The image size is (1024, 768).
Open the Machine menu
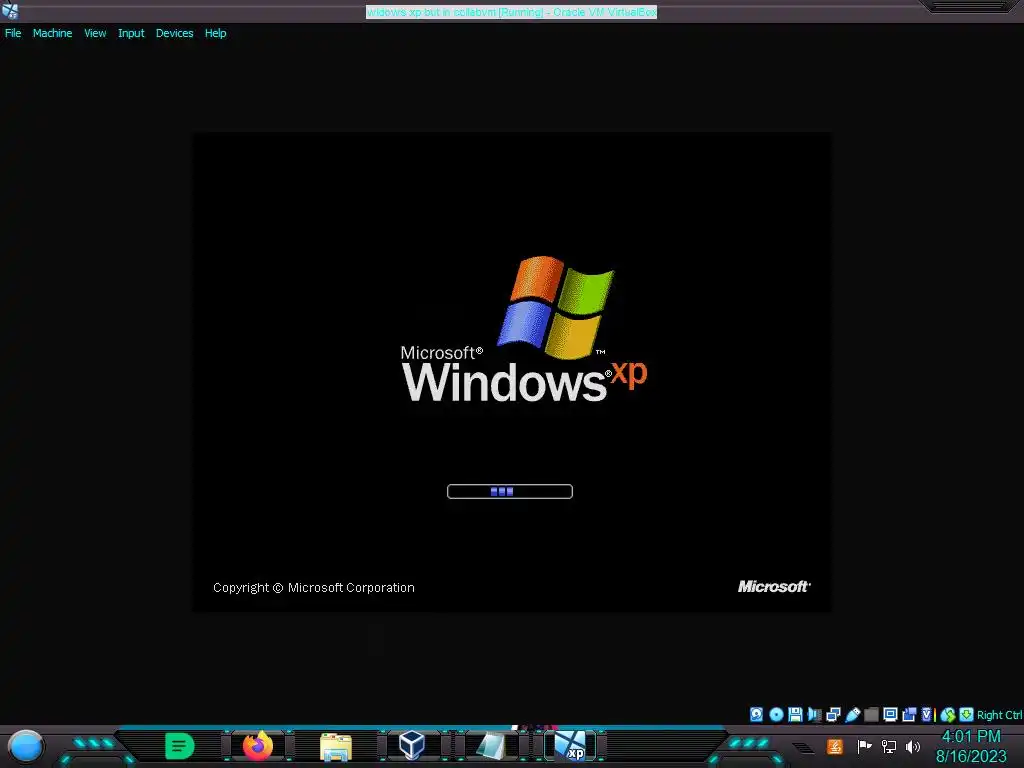[52, 33]
